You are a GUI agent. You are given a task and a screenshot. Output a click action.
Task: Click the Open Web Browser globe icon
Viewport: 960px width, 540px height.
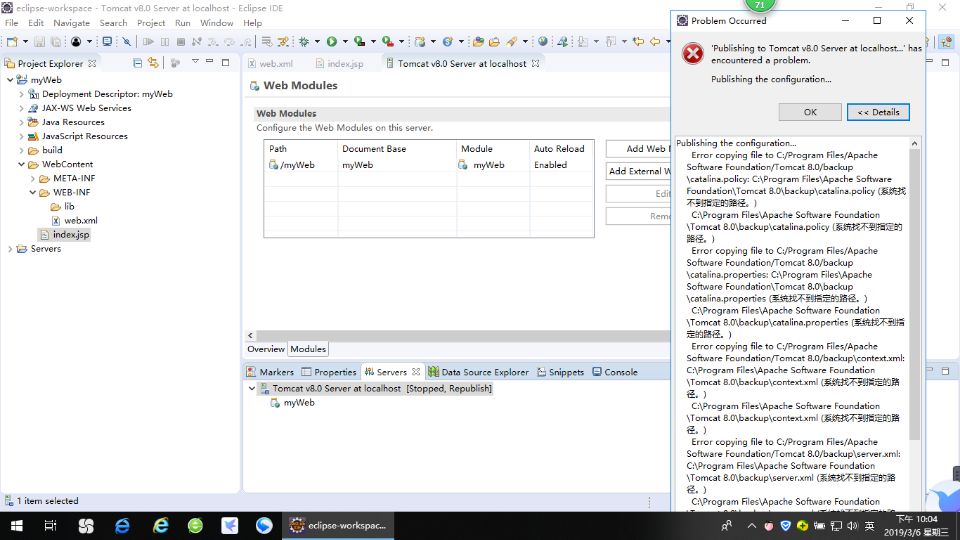[x=542, y=42]
